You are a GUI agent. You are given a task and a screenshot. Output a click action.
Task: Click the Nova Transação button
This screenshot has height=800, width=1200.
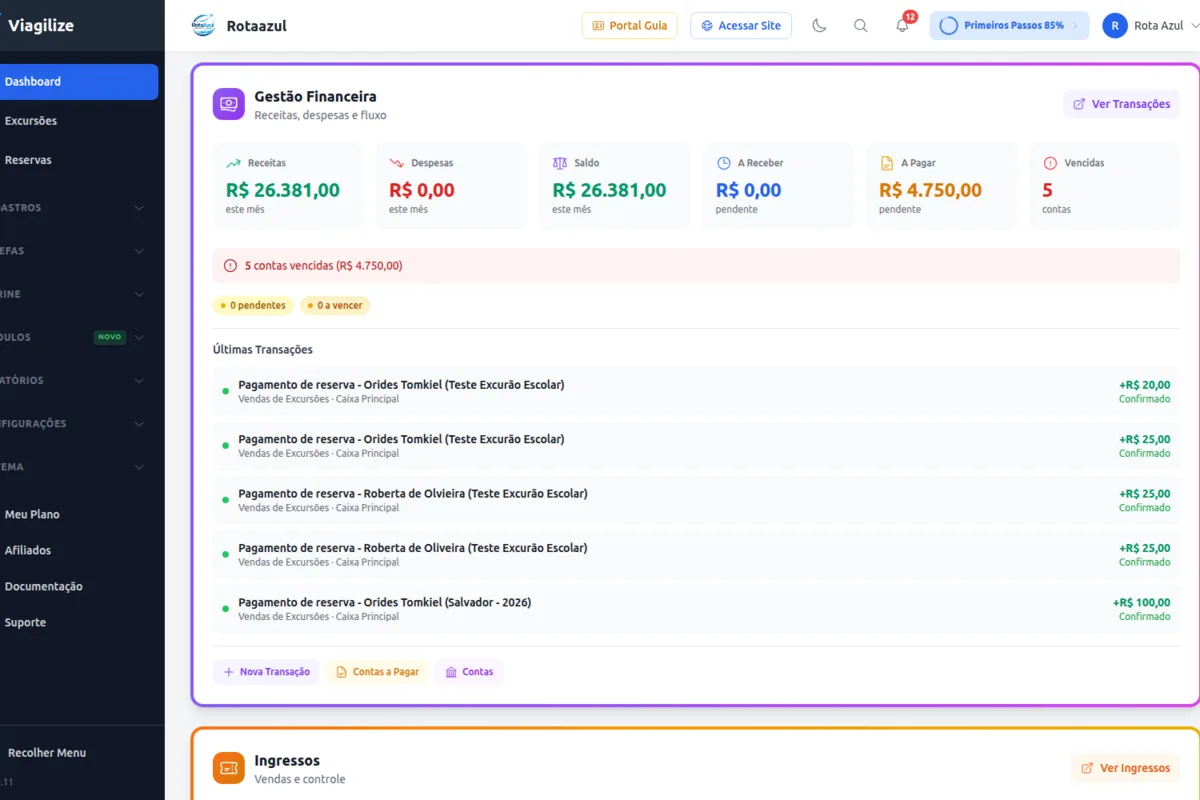click(266, 672)
